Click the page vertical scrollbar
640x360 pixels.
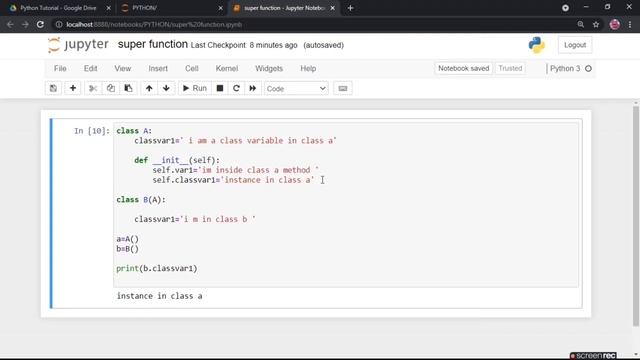pos(636,216)
